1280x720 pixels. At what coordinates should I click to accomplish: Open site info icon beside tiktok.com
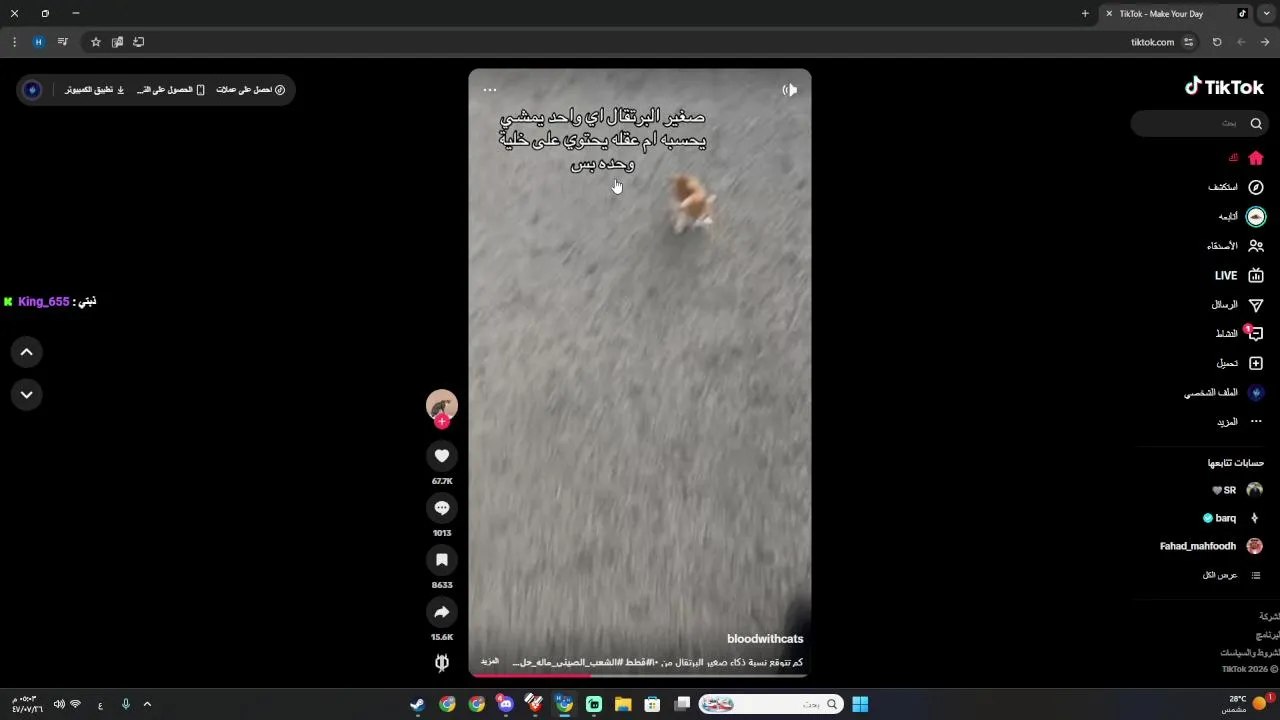pyautogui.click(x=1188, y=42)
